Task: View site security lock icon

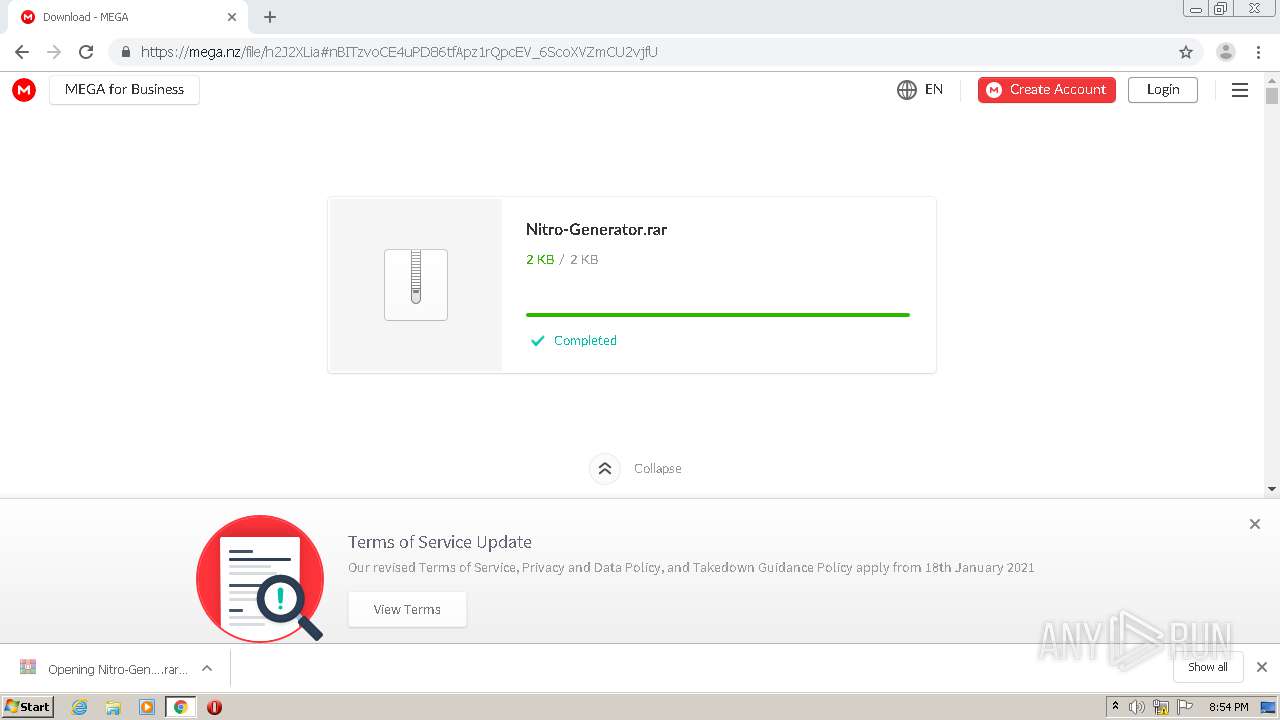Action: point(125,52)
